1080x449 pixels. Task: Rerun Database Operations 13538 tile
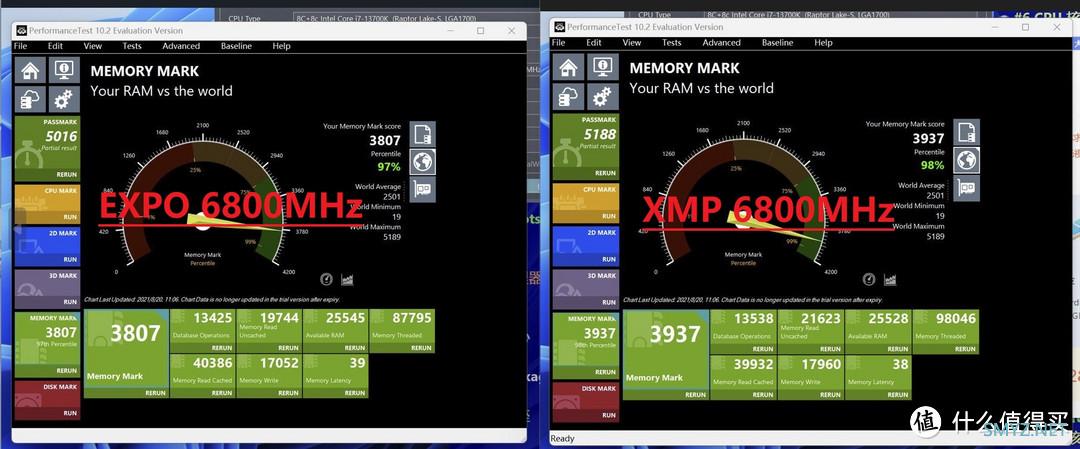[763, 349]
